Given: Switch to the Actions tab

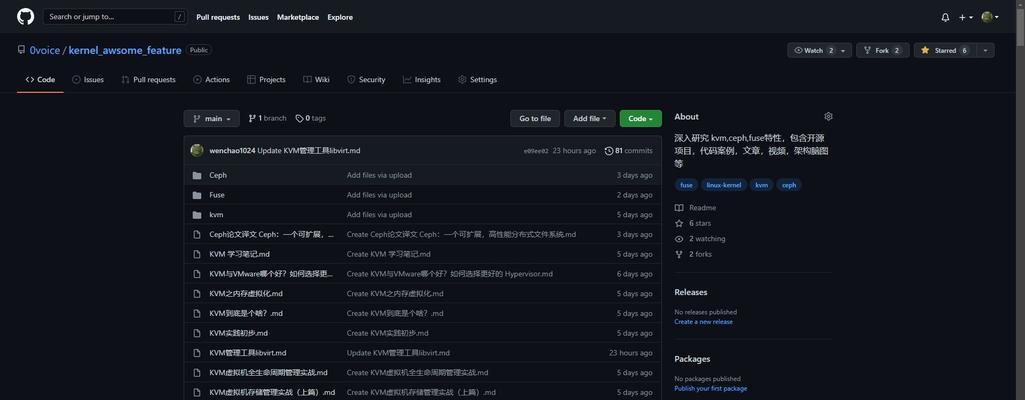Looking at the screenshot, I should coord(211,80).
